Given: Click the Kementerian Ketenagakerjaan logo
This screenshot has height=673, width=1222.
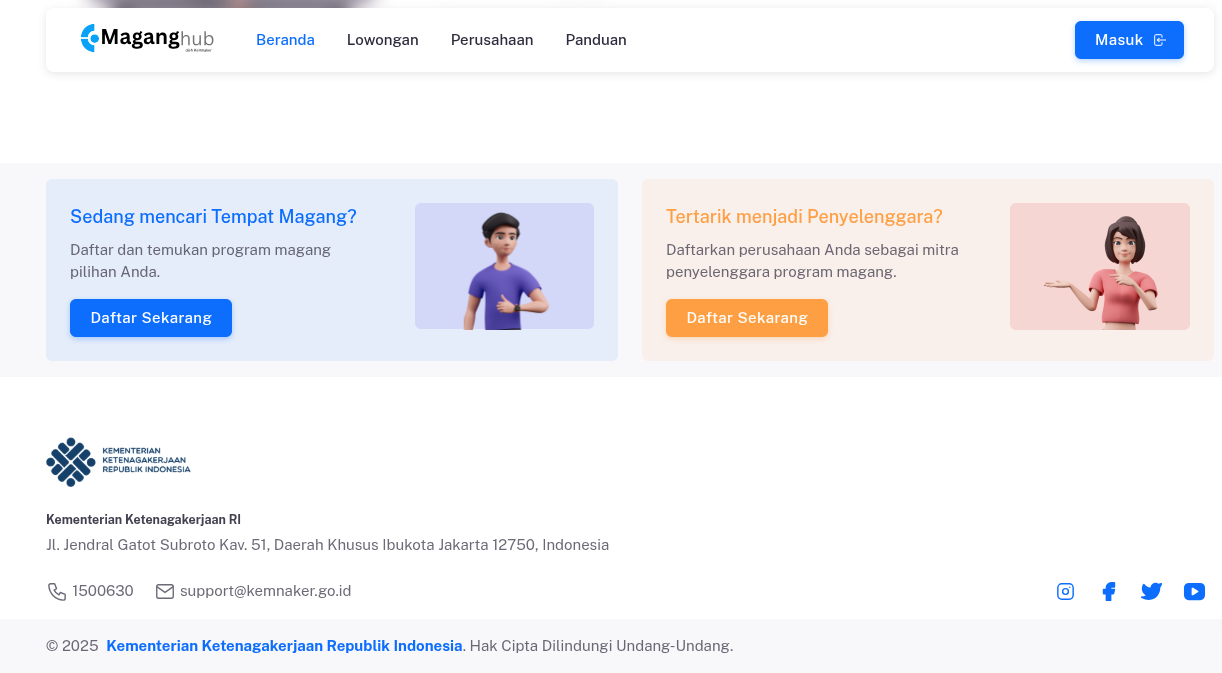Looking at the screenshot, I should coord(118,461).
